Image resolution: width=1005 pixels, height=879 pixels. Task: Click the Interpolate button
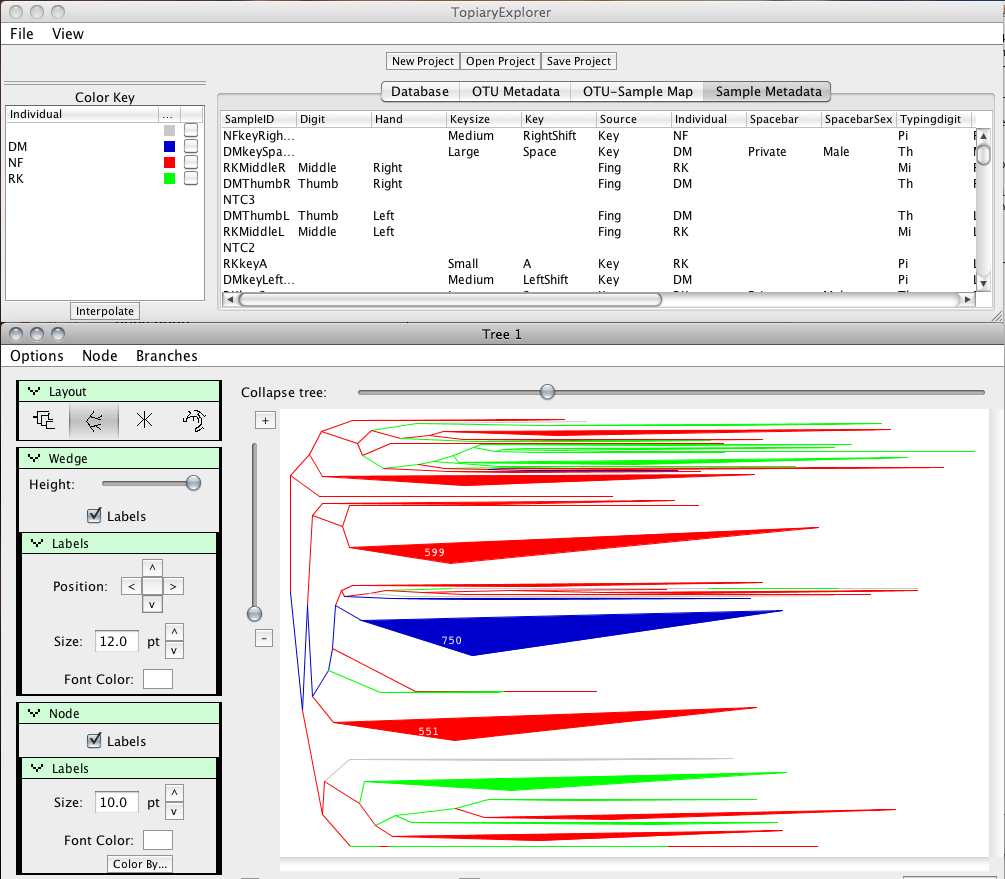(104, 311)
